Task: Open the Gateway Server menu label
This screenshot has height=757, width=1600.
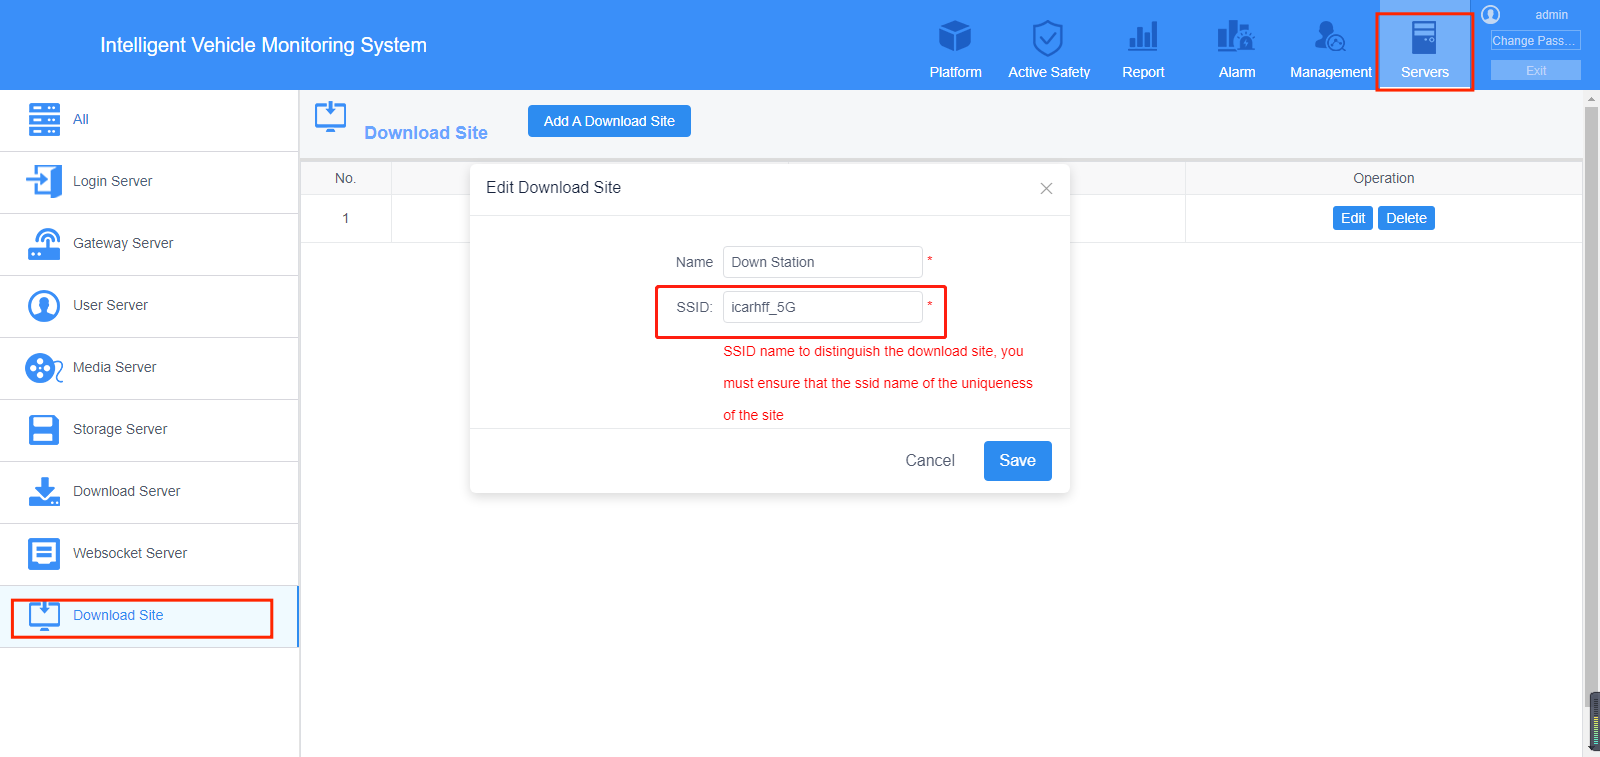Action: pos(123,243)
